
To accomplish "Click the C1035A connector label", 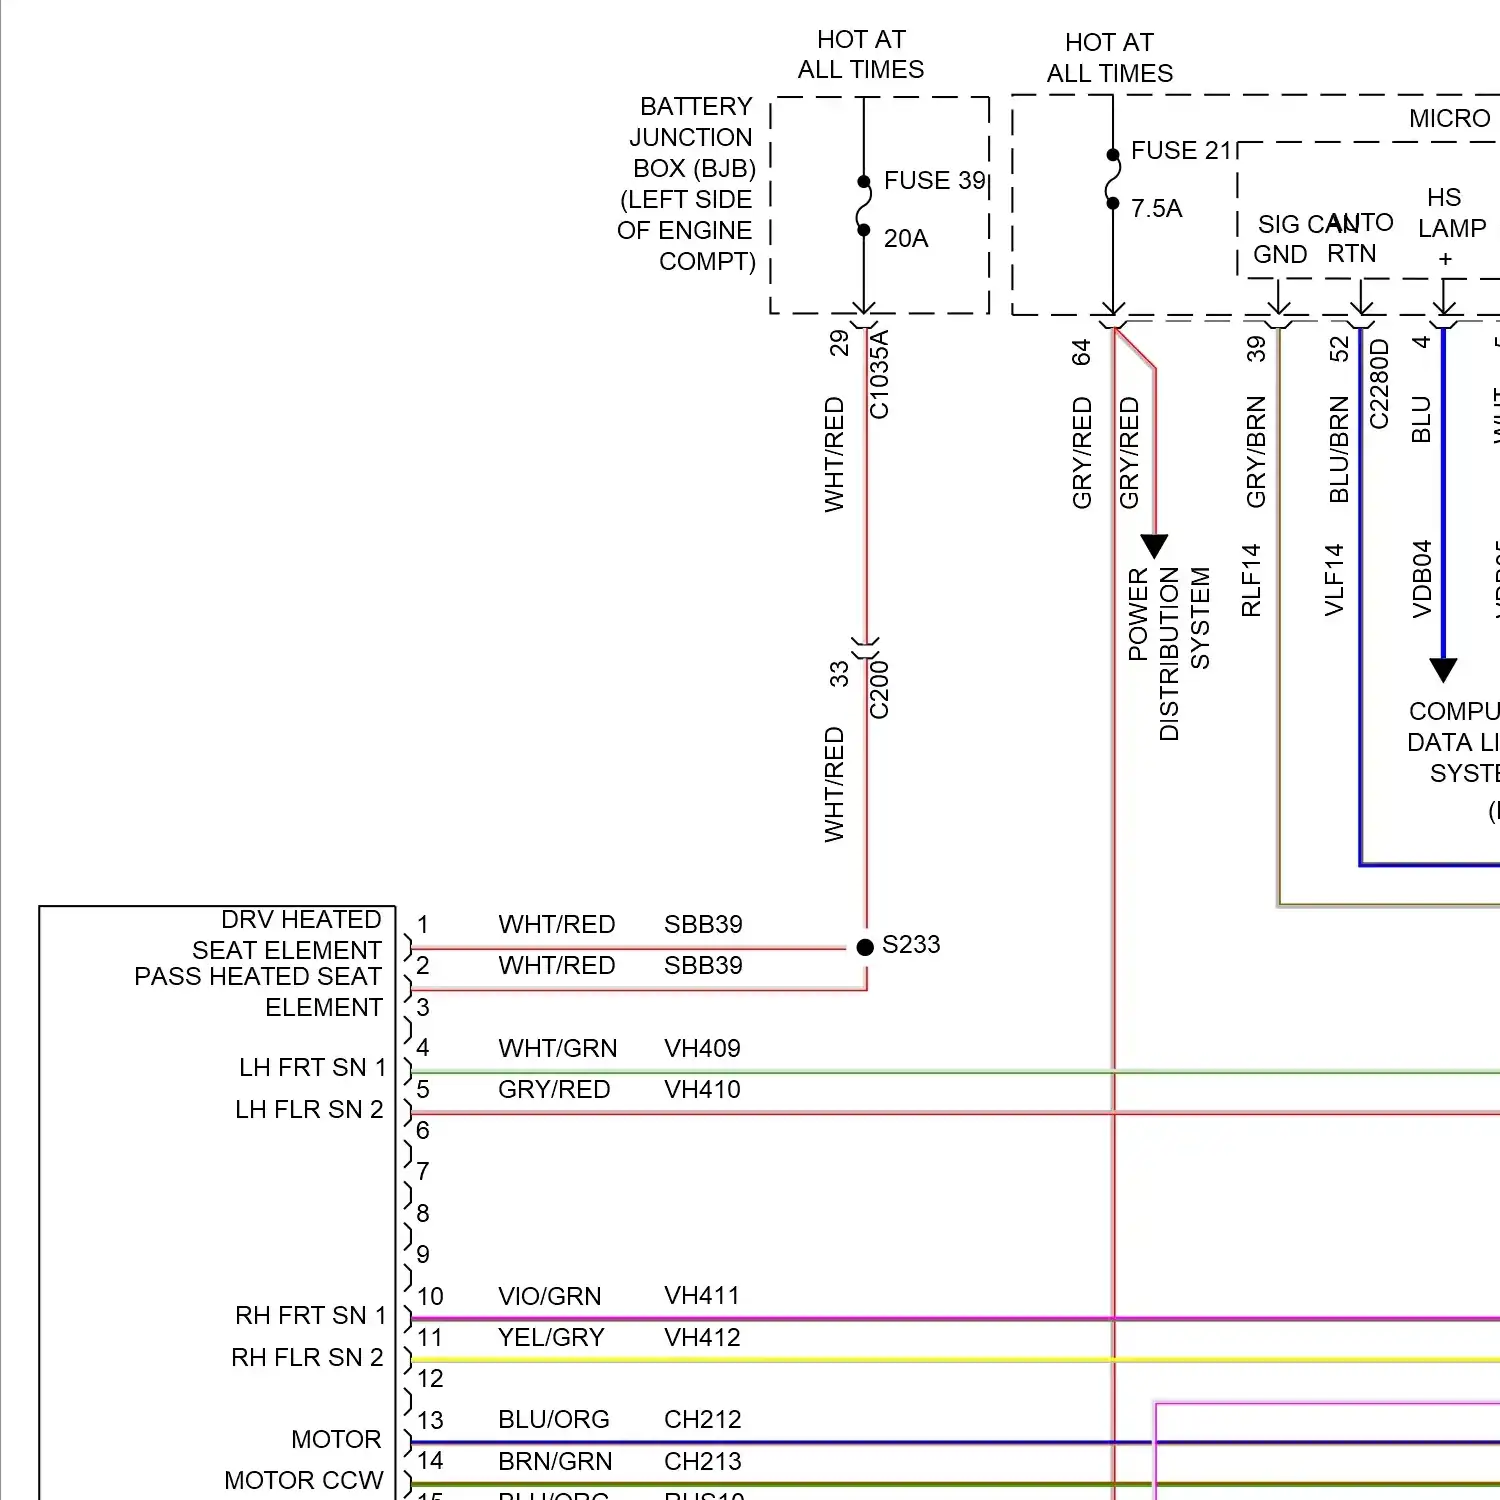I will pos(879,375).
